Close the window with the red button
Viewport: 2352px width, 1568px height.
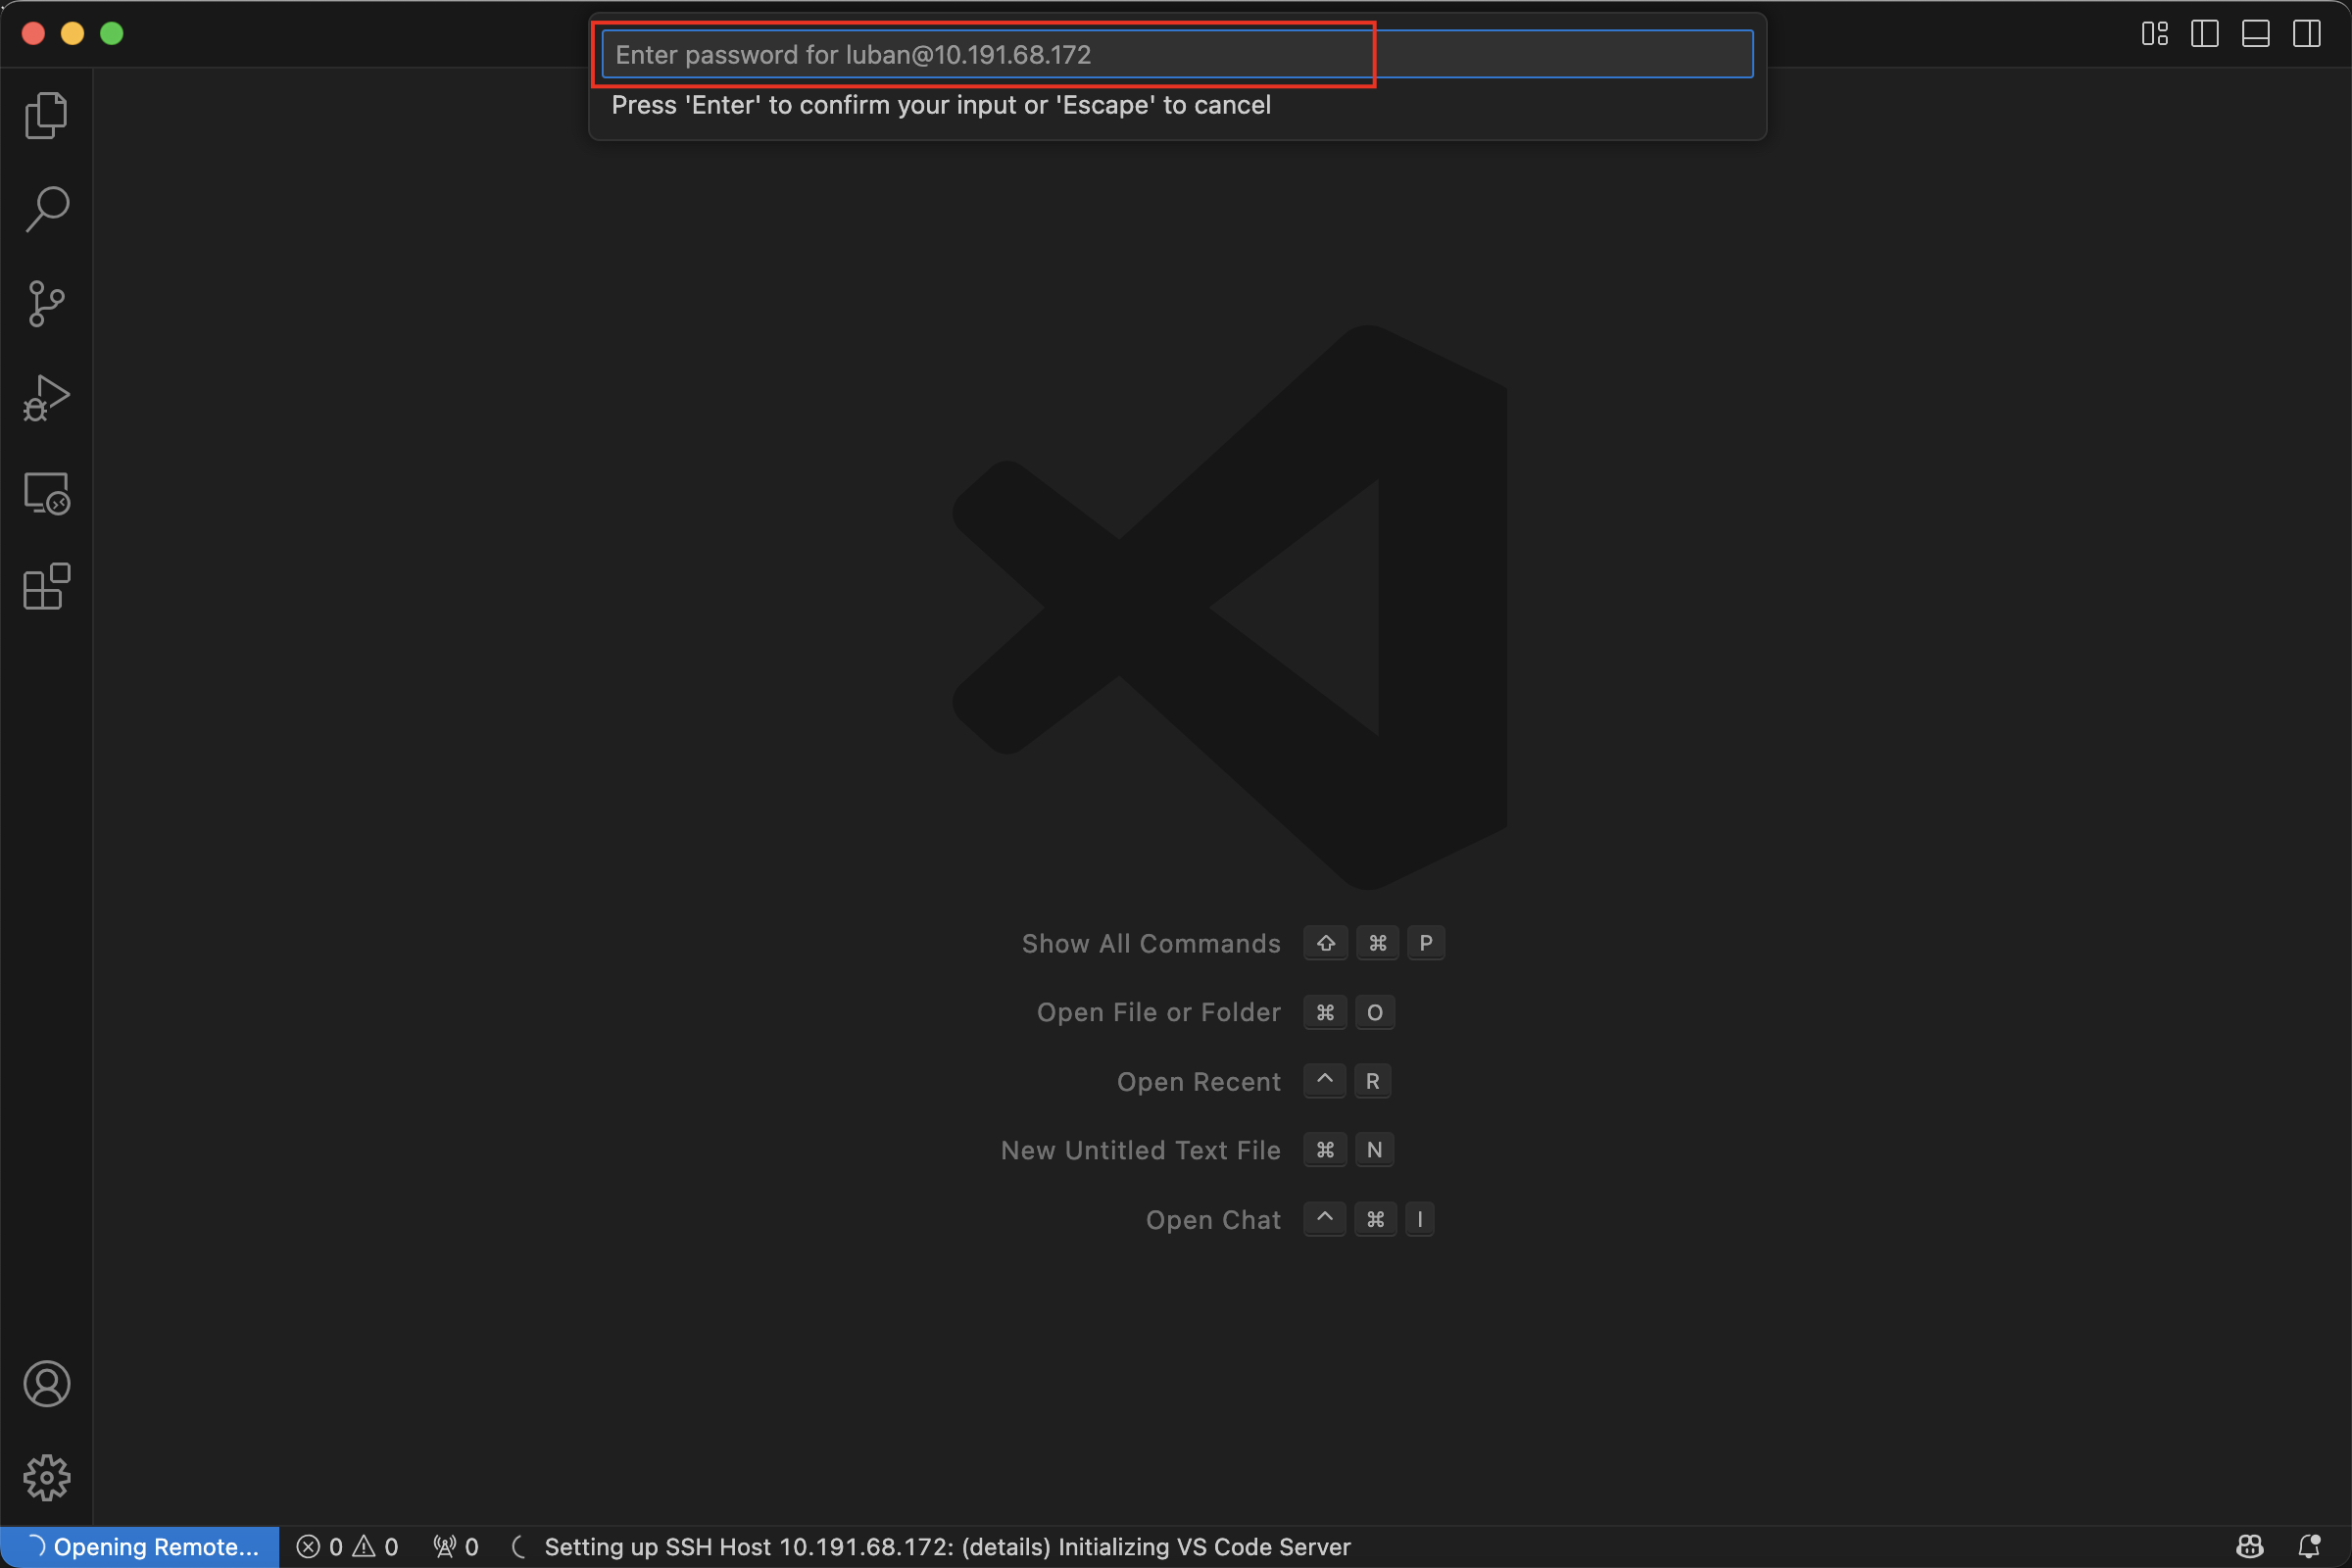pyautogui.click(x=33, y=33)
